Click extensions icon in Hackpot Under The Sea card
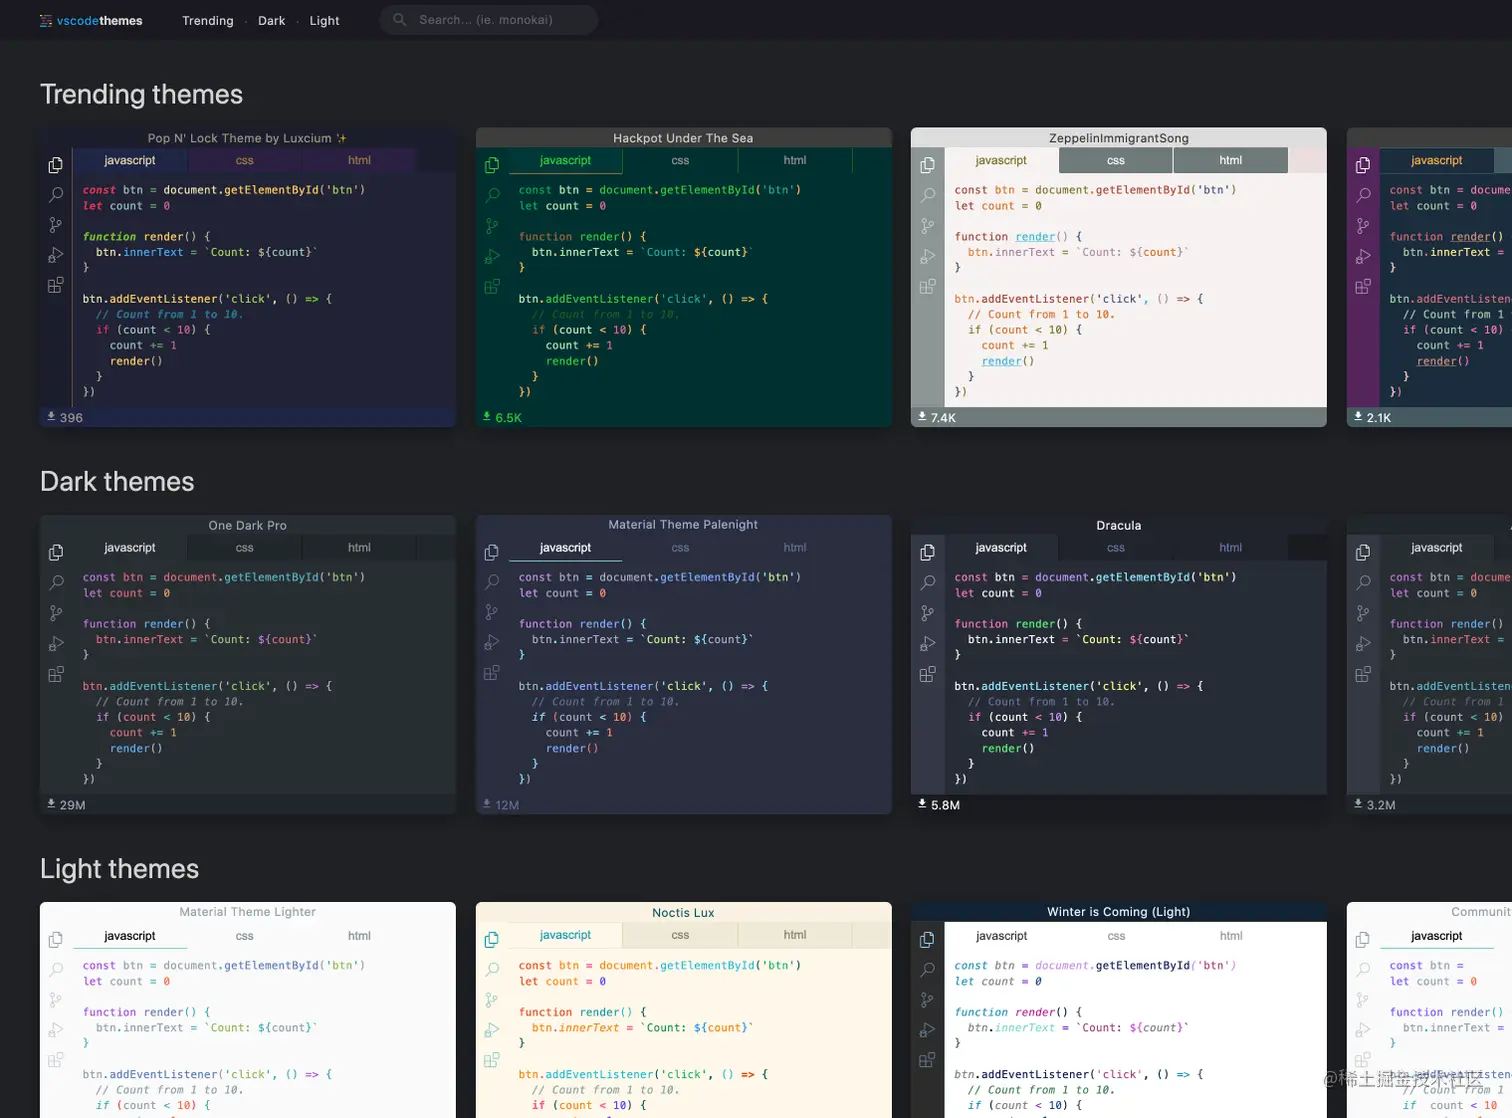The height and width of the screenshot is (1118, 1512). [492, 286]
